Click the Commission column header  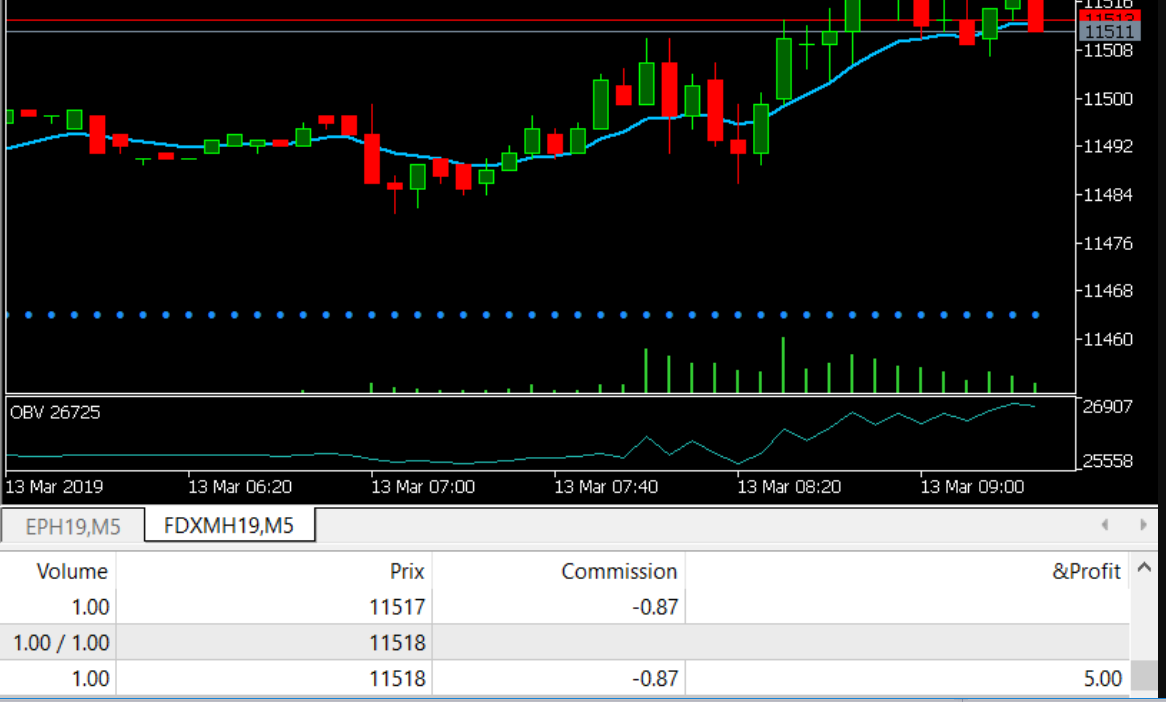tap(618, 571)
